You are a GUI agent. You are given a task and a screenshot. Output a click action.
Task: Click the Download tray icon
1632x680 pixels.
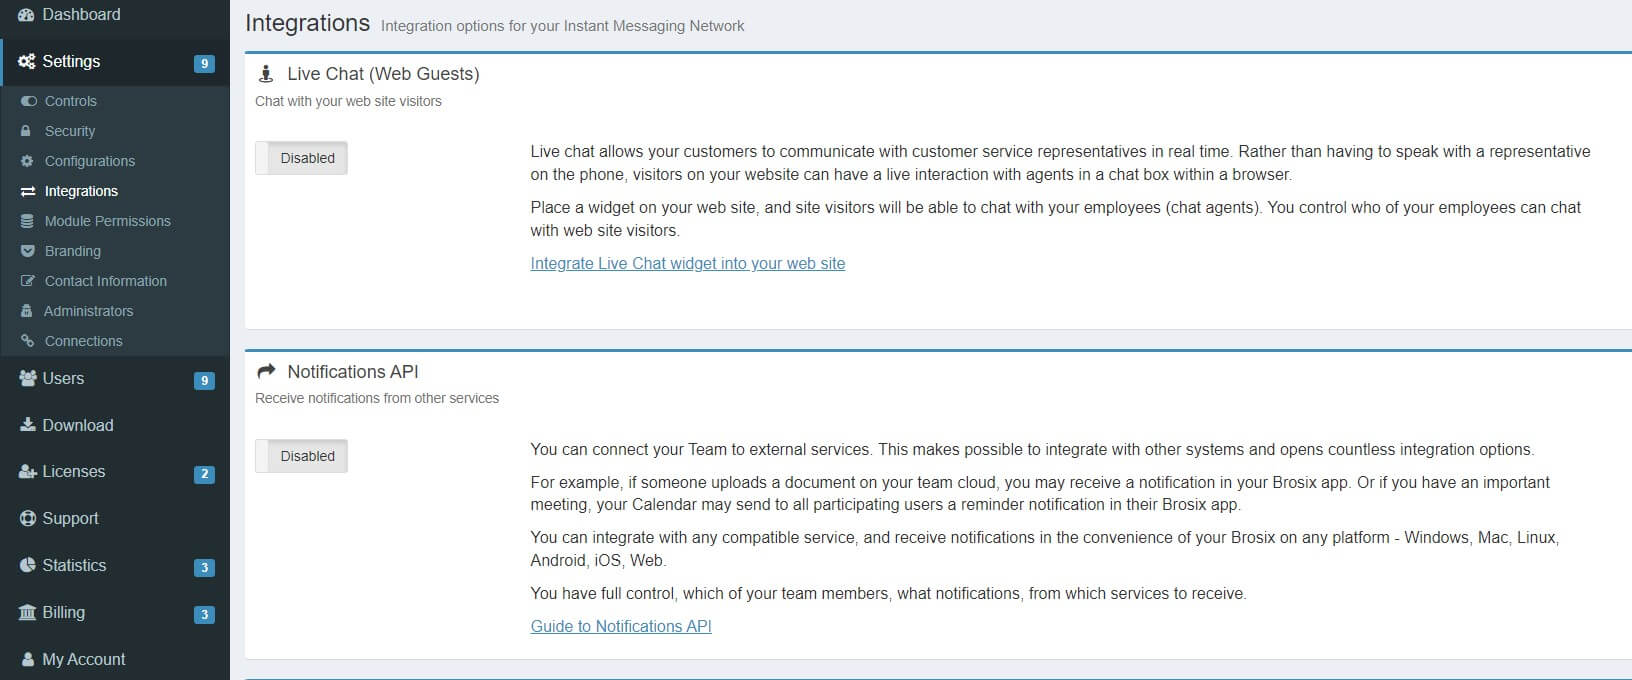tap(27, 425)
